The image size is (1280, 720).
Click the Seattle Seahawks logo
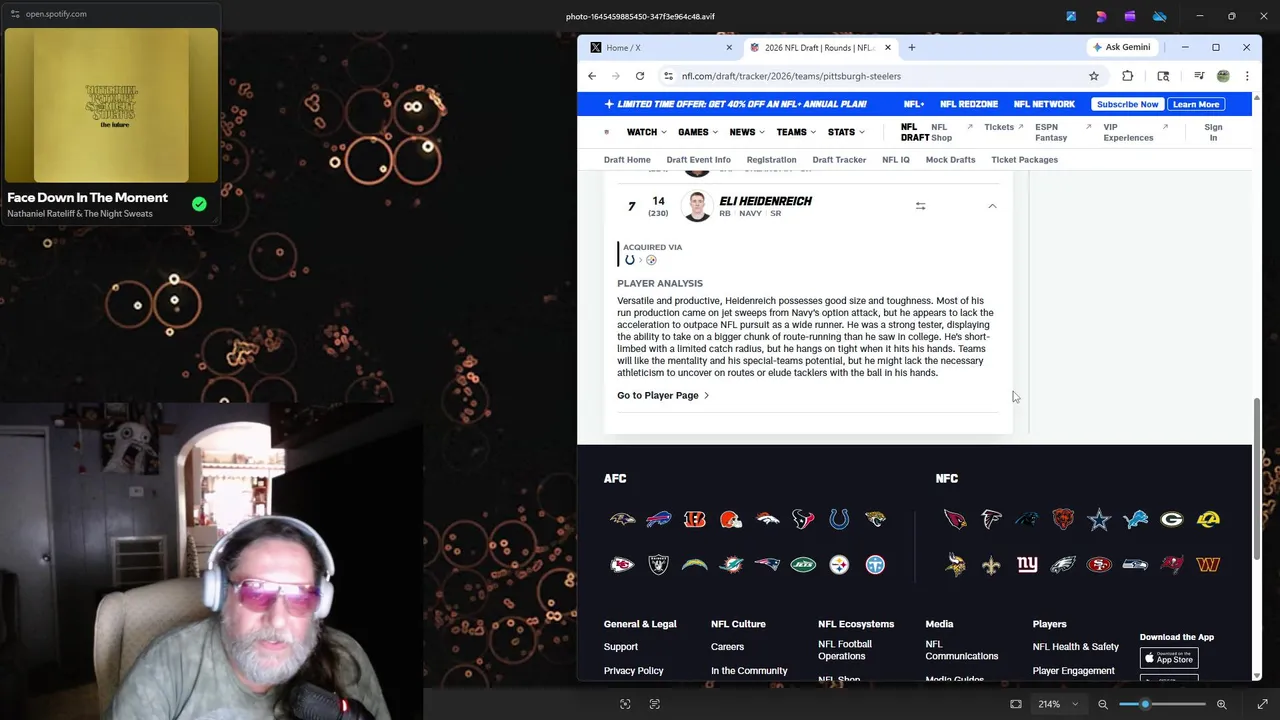click(x=1135, y=565)
